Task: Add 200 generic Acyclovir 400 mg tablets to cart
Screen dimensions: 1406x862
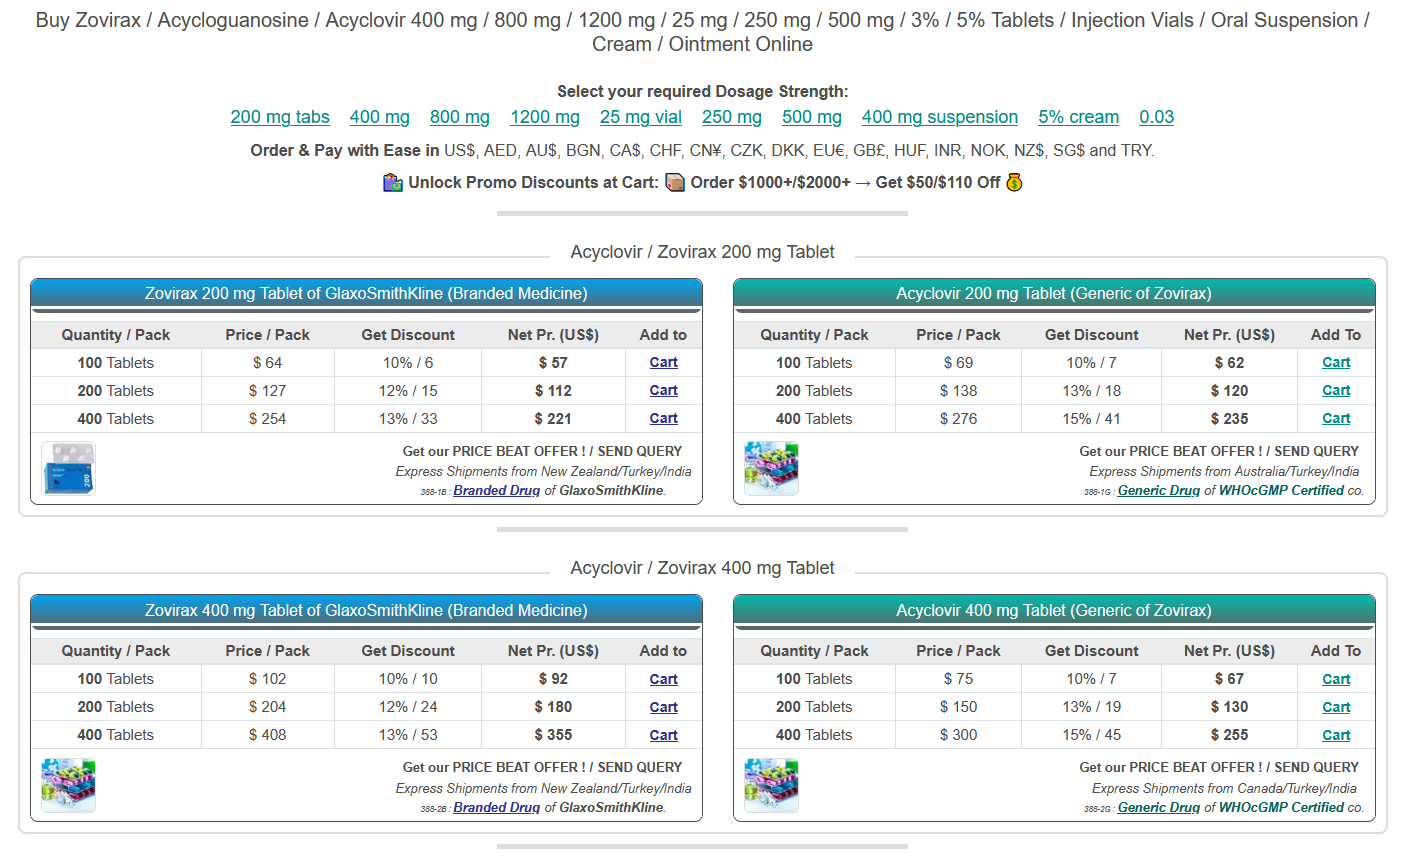Action: point(1336,707)
